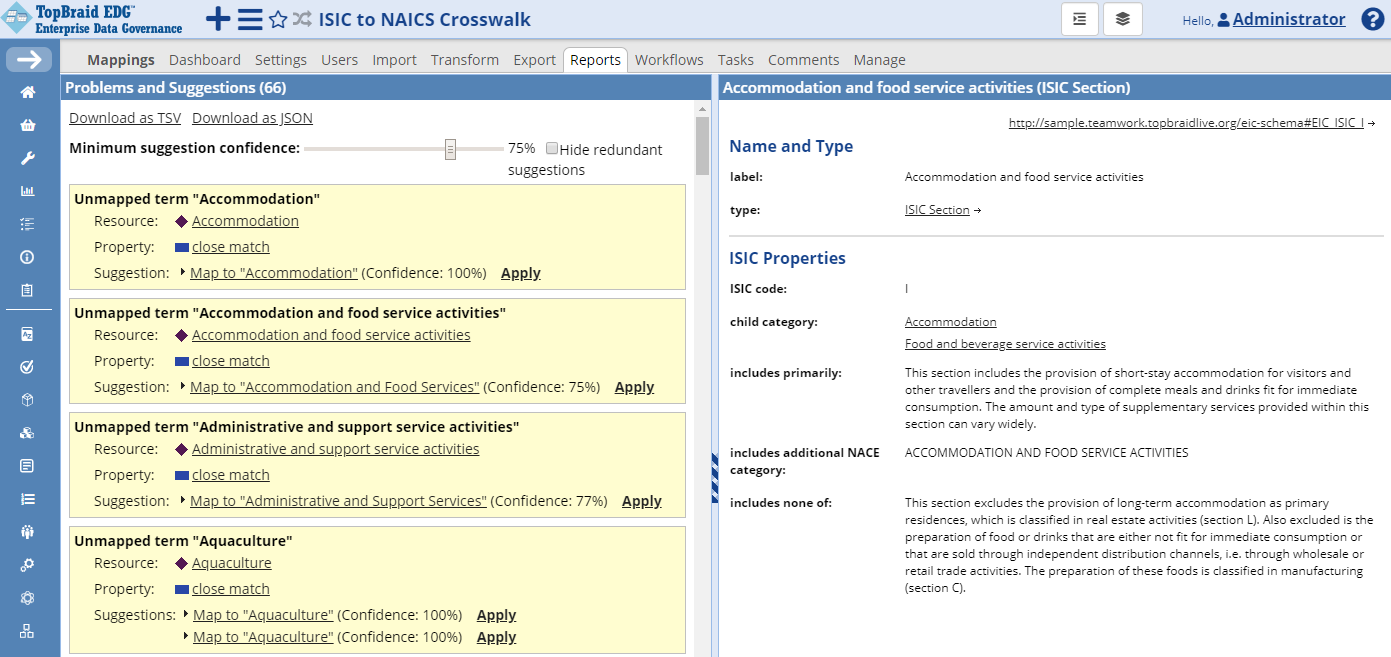Toggle Hide redundant suggestions checkbox
Screen dimensions: 1391x657
point(552,148)
